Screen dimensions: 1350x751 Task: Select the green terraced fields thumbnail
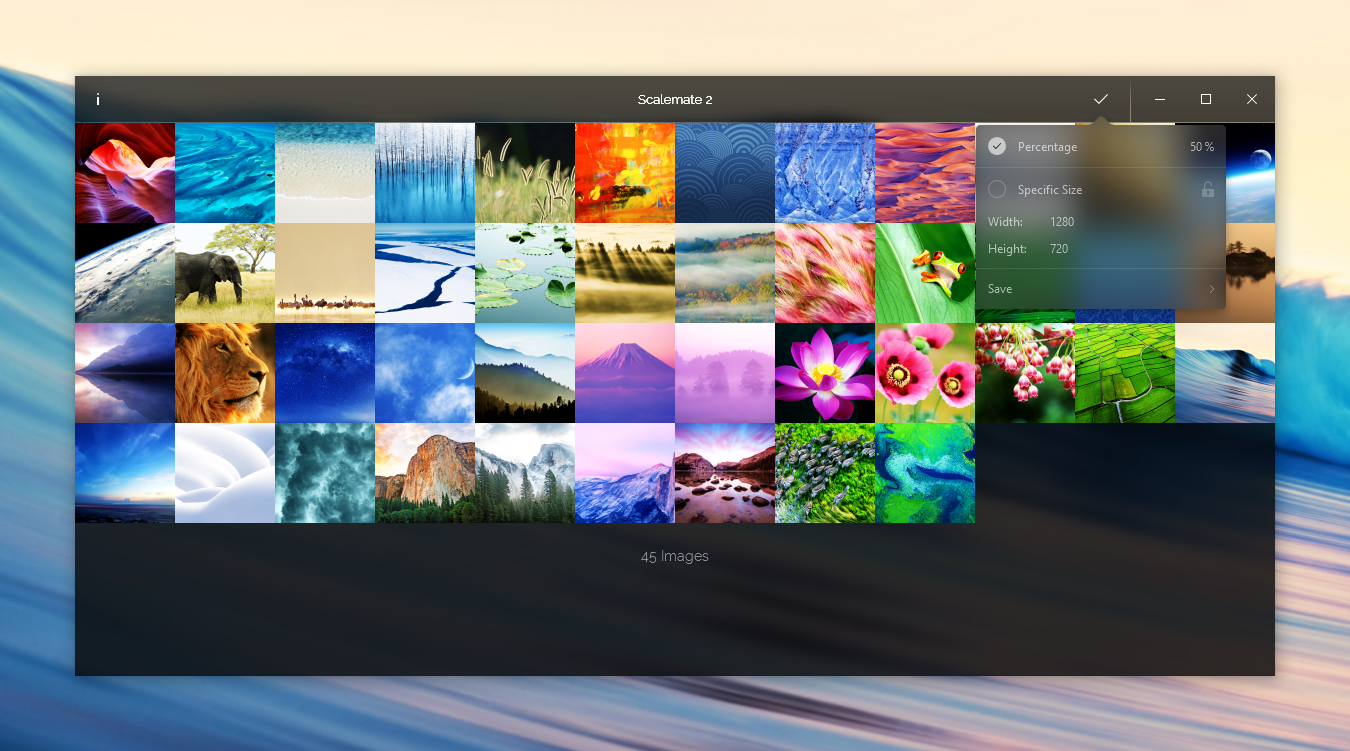(1125, 373)
